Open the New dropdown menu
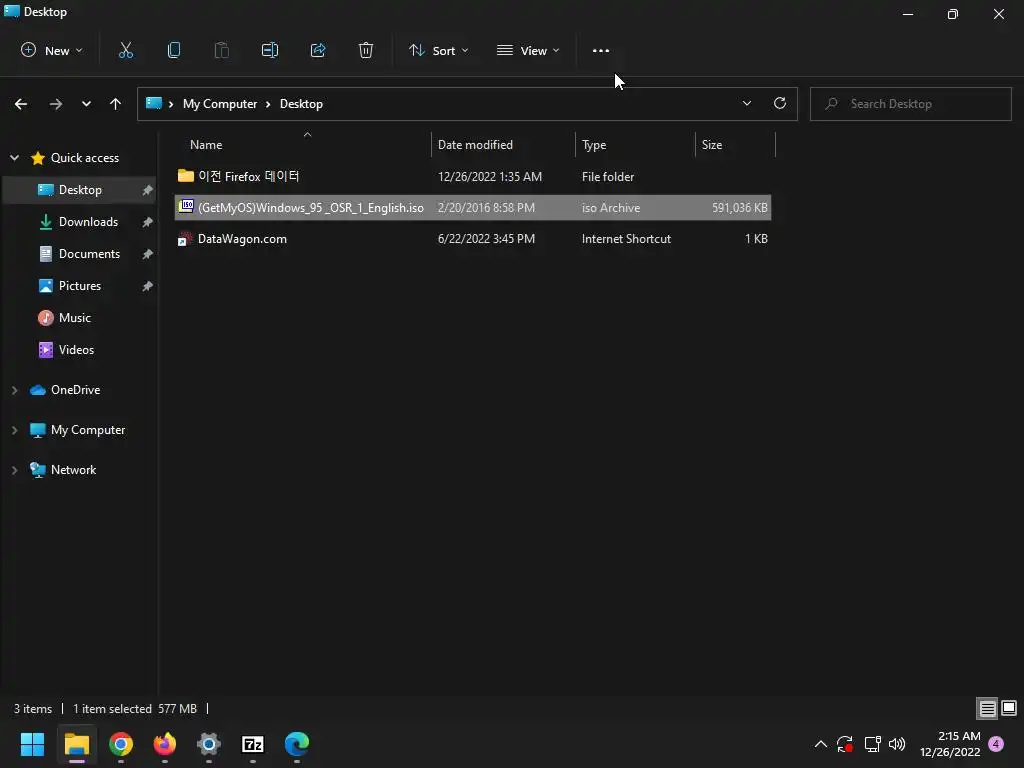Viewport: 1024px width, 768px height. [52, 50]
